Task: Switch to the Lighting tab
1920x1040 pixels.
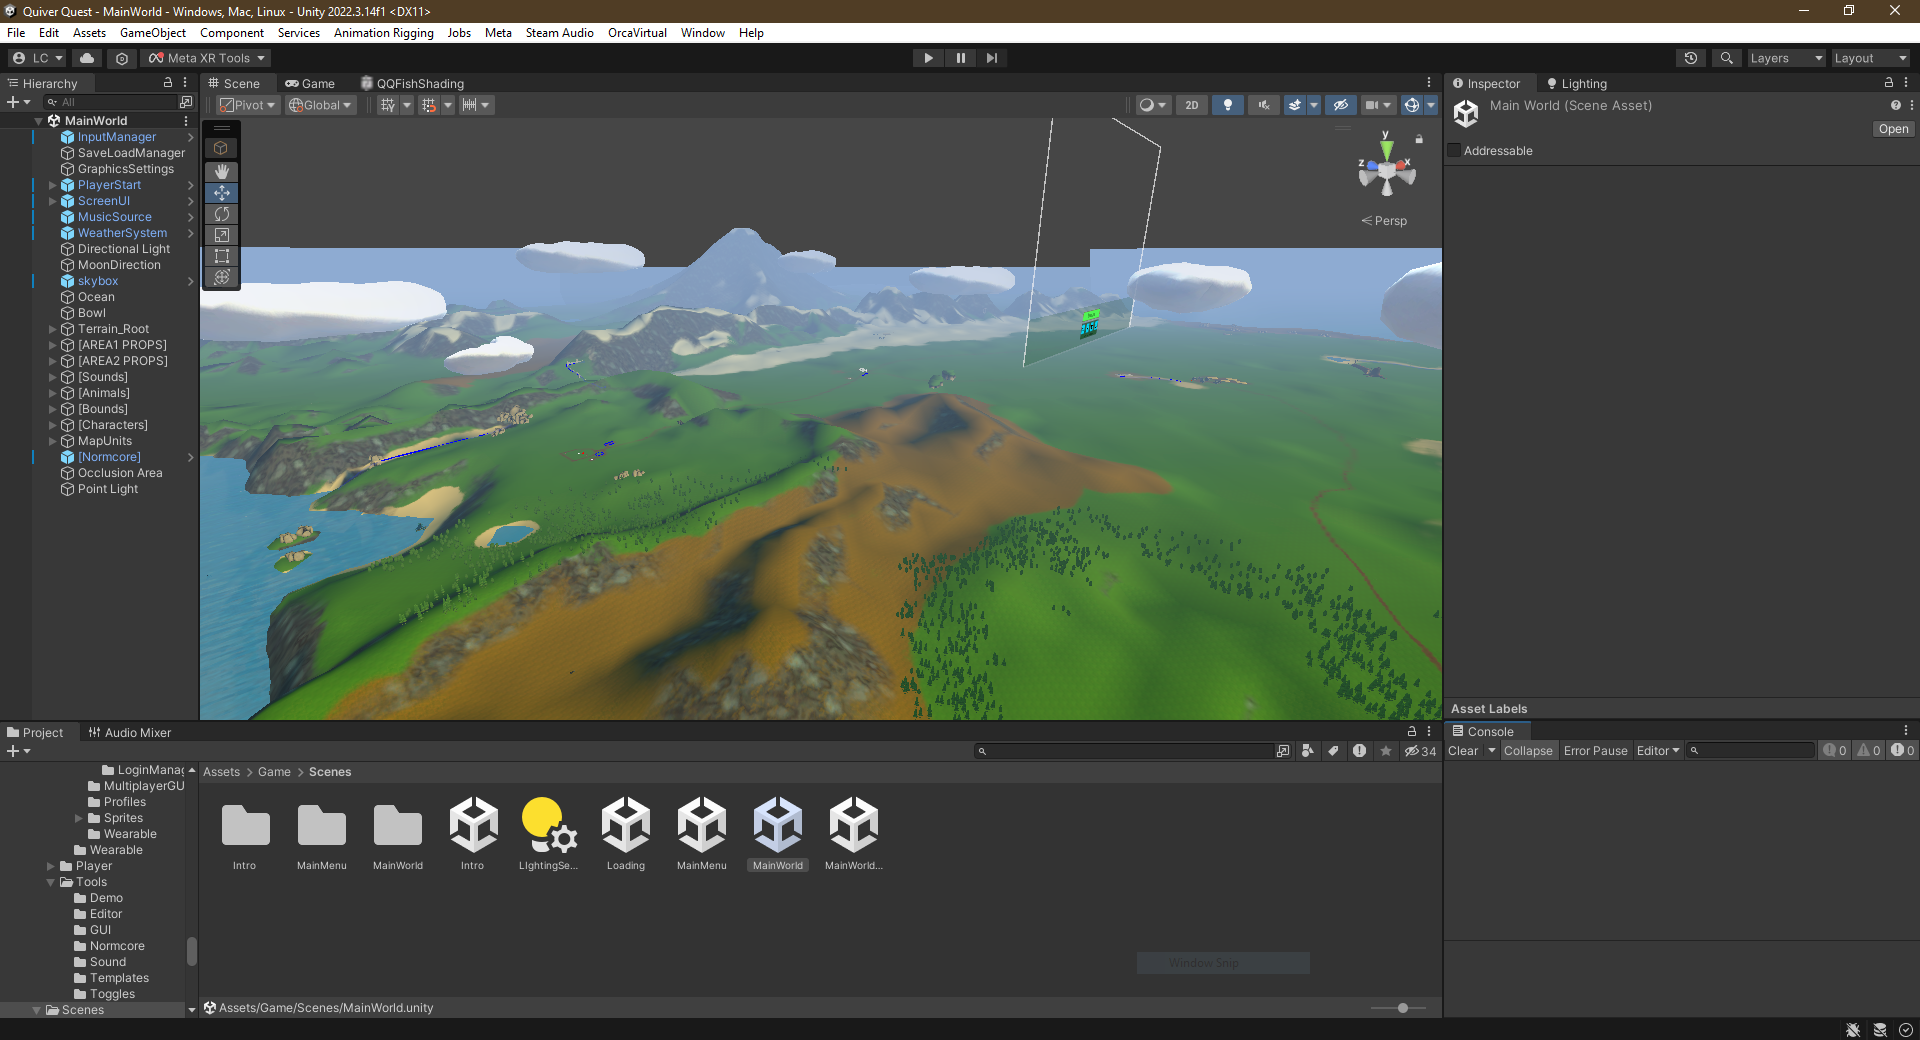Action: 1577,84
